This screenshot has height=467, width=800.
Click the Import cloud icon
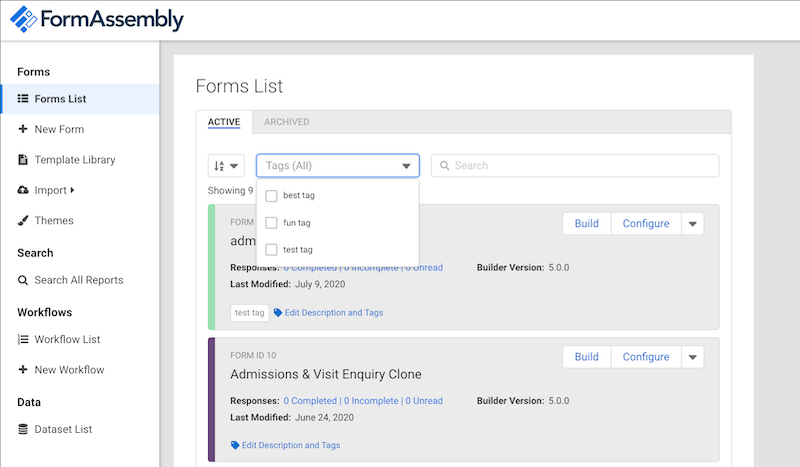pyautogui.click(x=23, y=190)
